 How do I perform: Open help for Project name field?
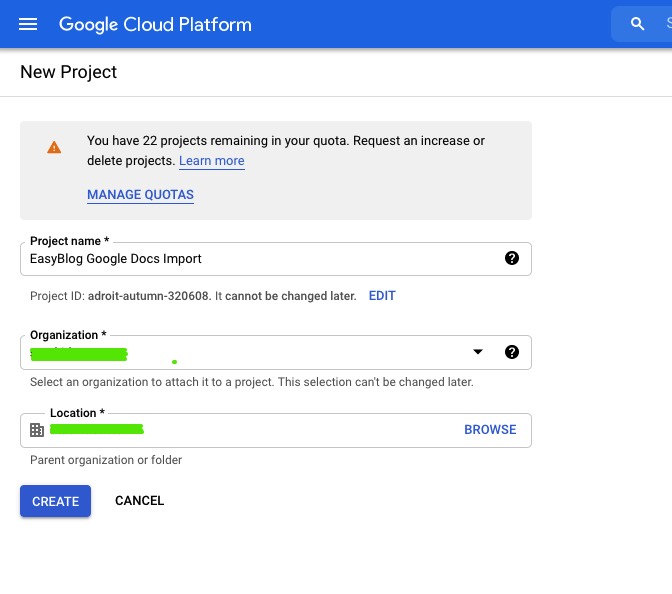[512, 258]
